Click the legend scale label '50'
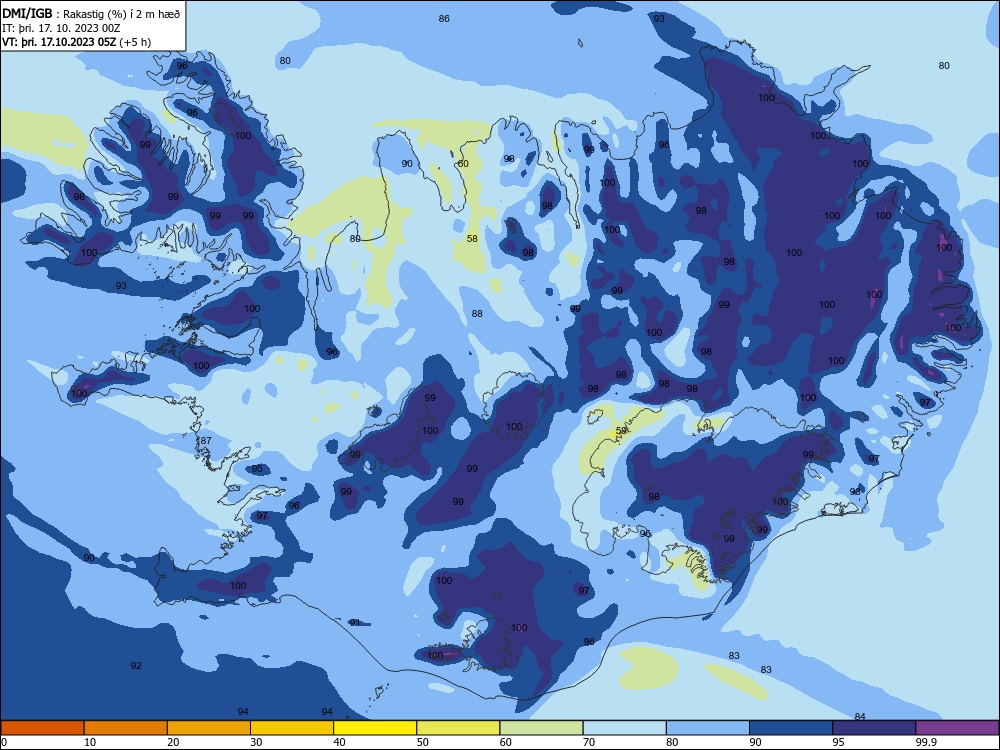 [423, 742]
